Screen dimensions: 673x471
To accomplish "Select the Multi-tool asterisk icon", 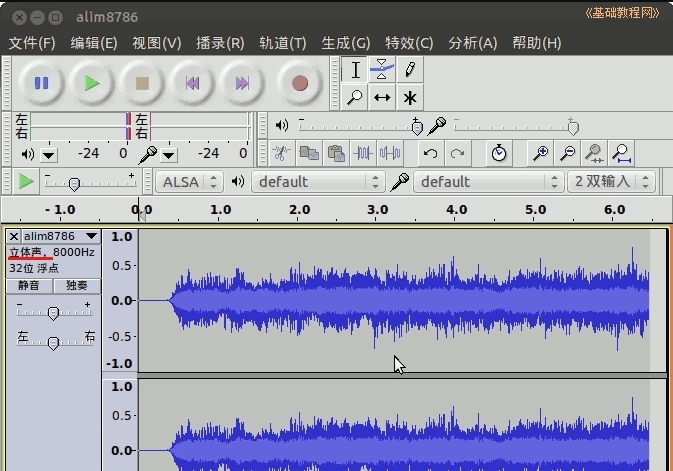I will (409, 97).
